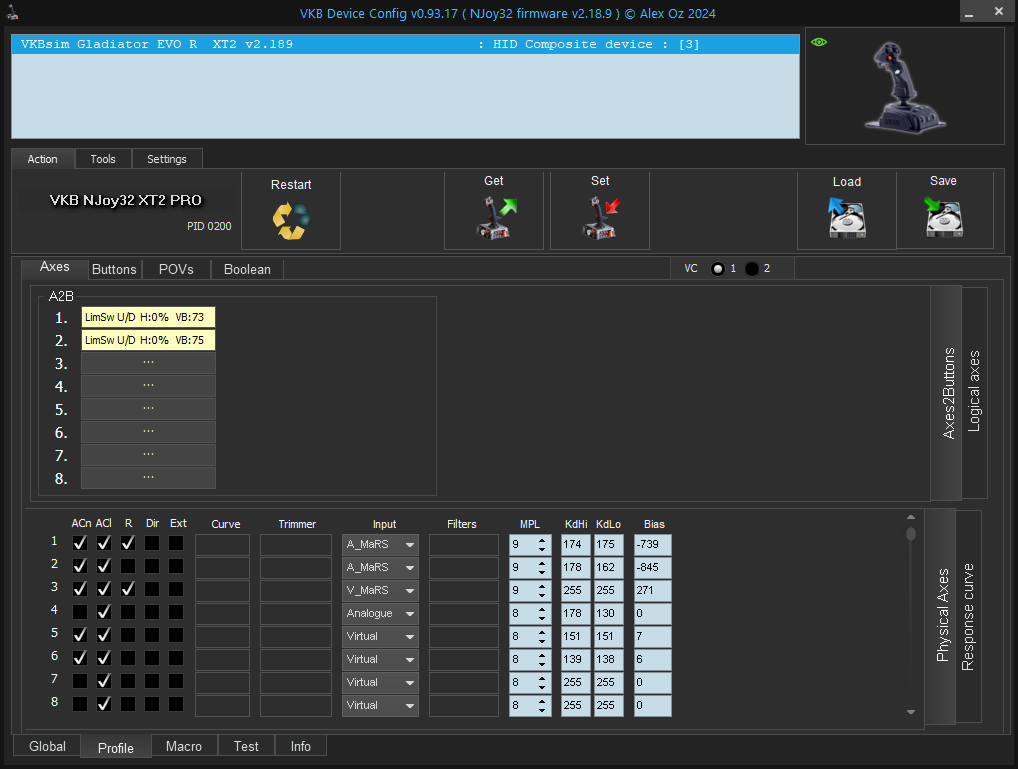This screenshot has height=769, width=1018.
Task: Click the Restart recycle icon
Action: click(x=291, y=221)
